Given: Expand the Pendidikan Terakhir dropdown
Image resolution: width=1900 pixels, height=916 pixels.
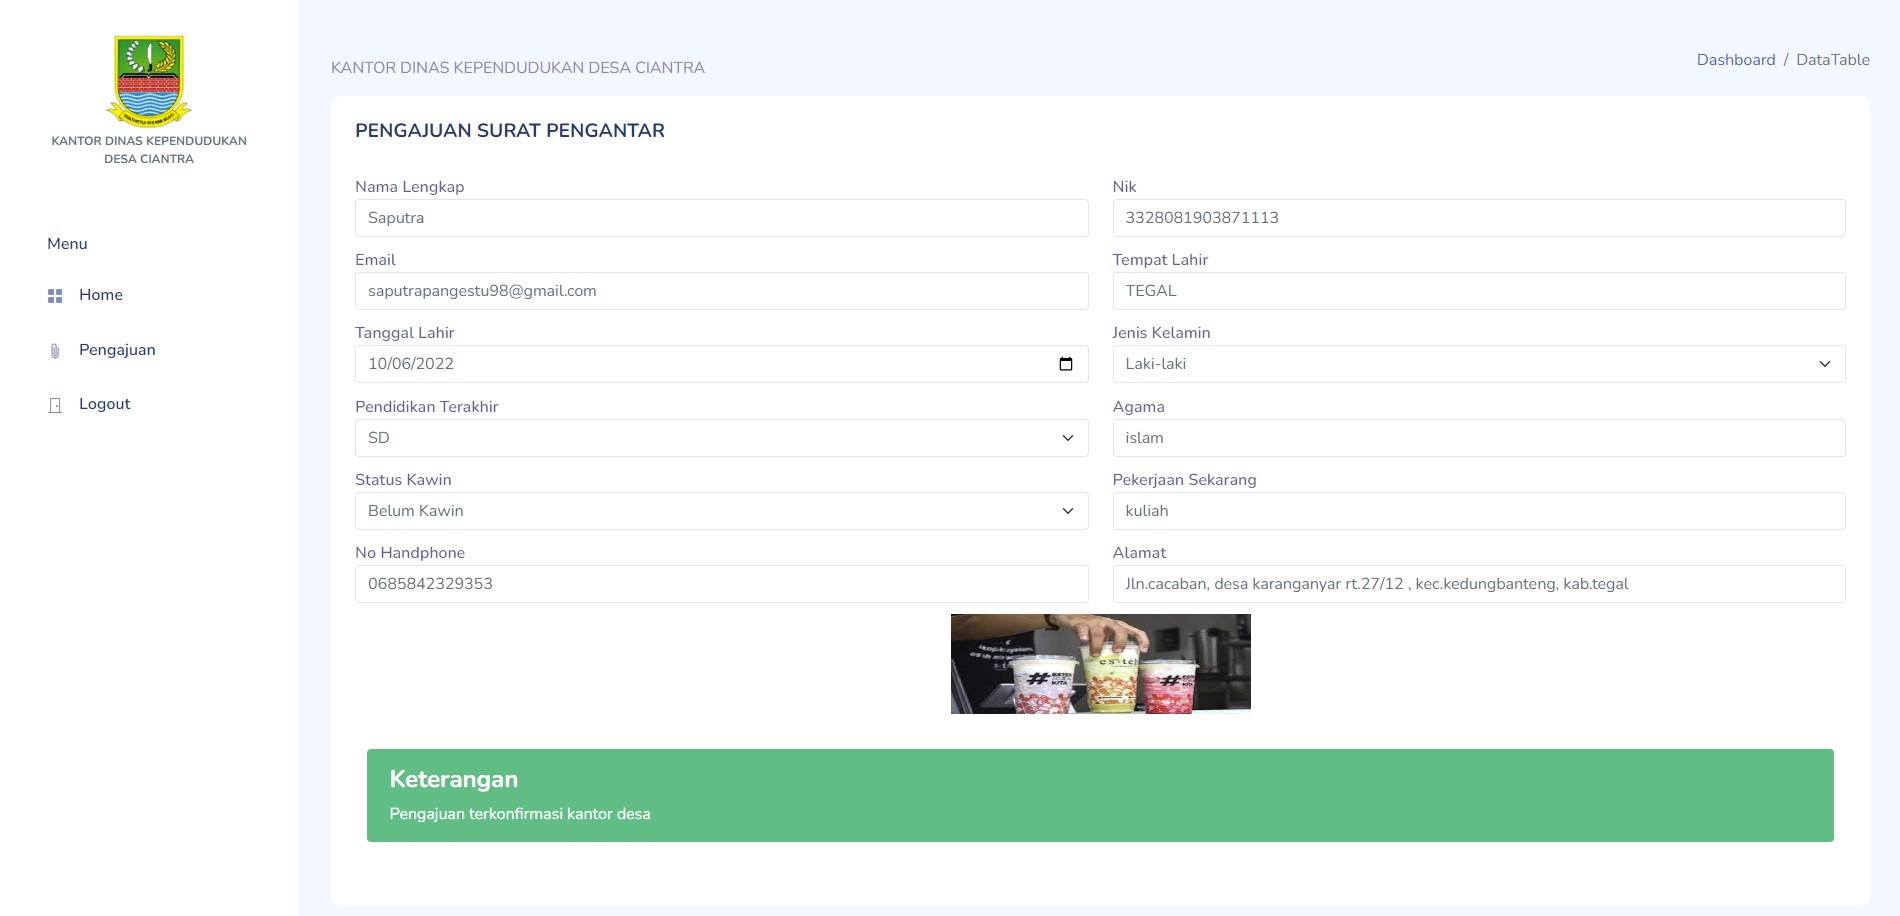Looking at the screenshot, I should tap(720, 438).
